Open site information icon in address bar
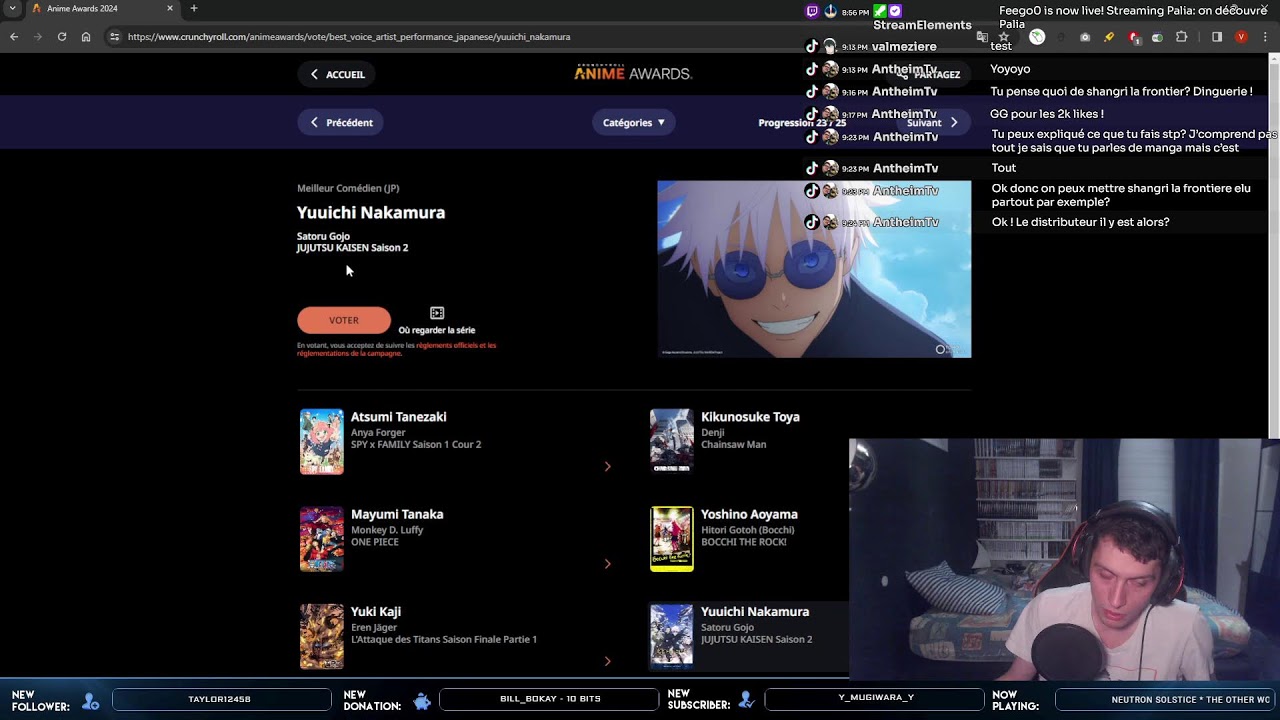Screen dimensions: 1280x720 115,37
